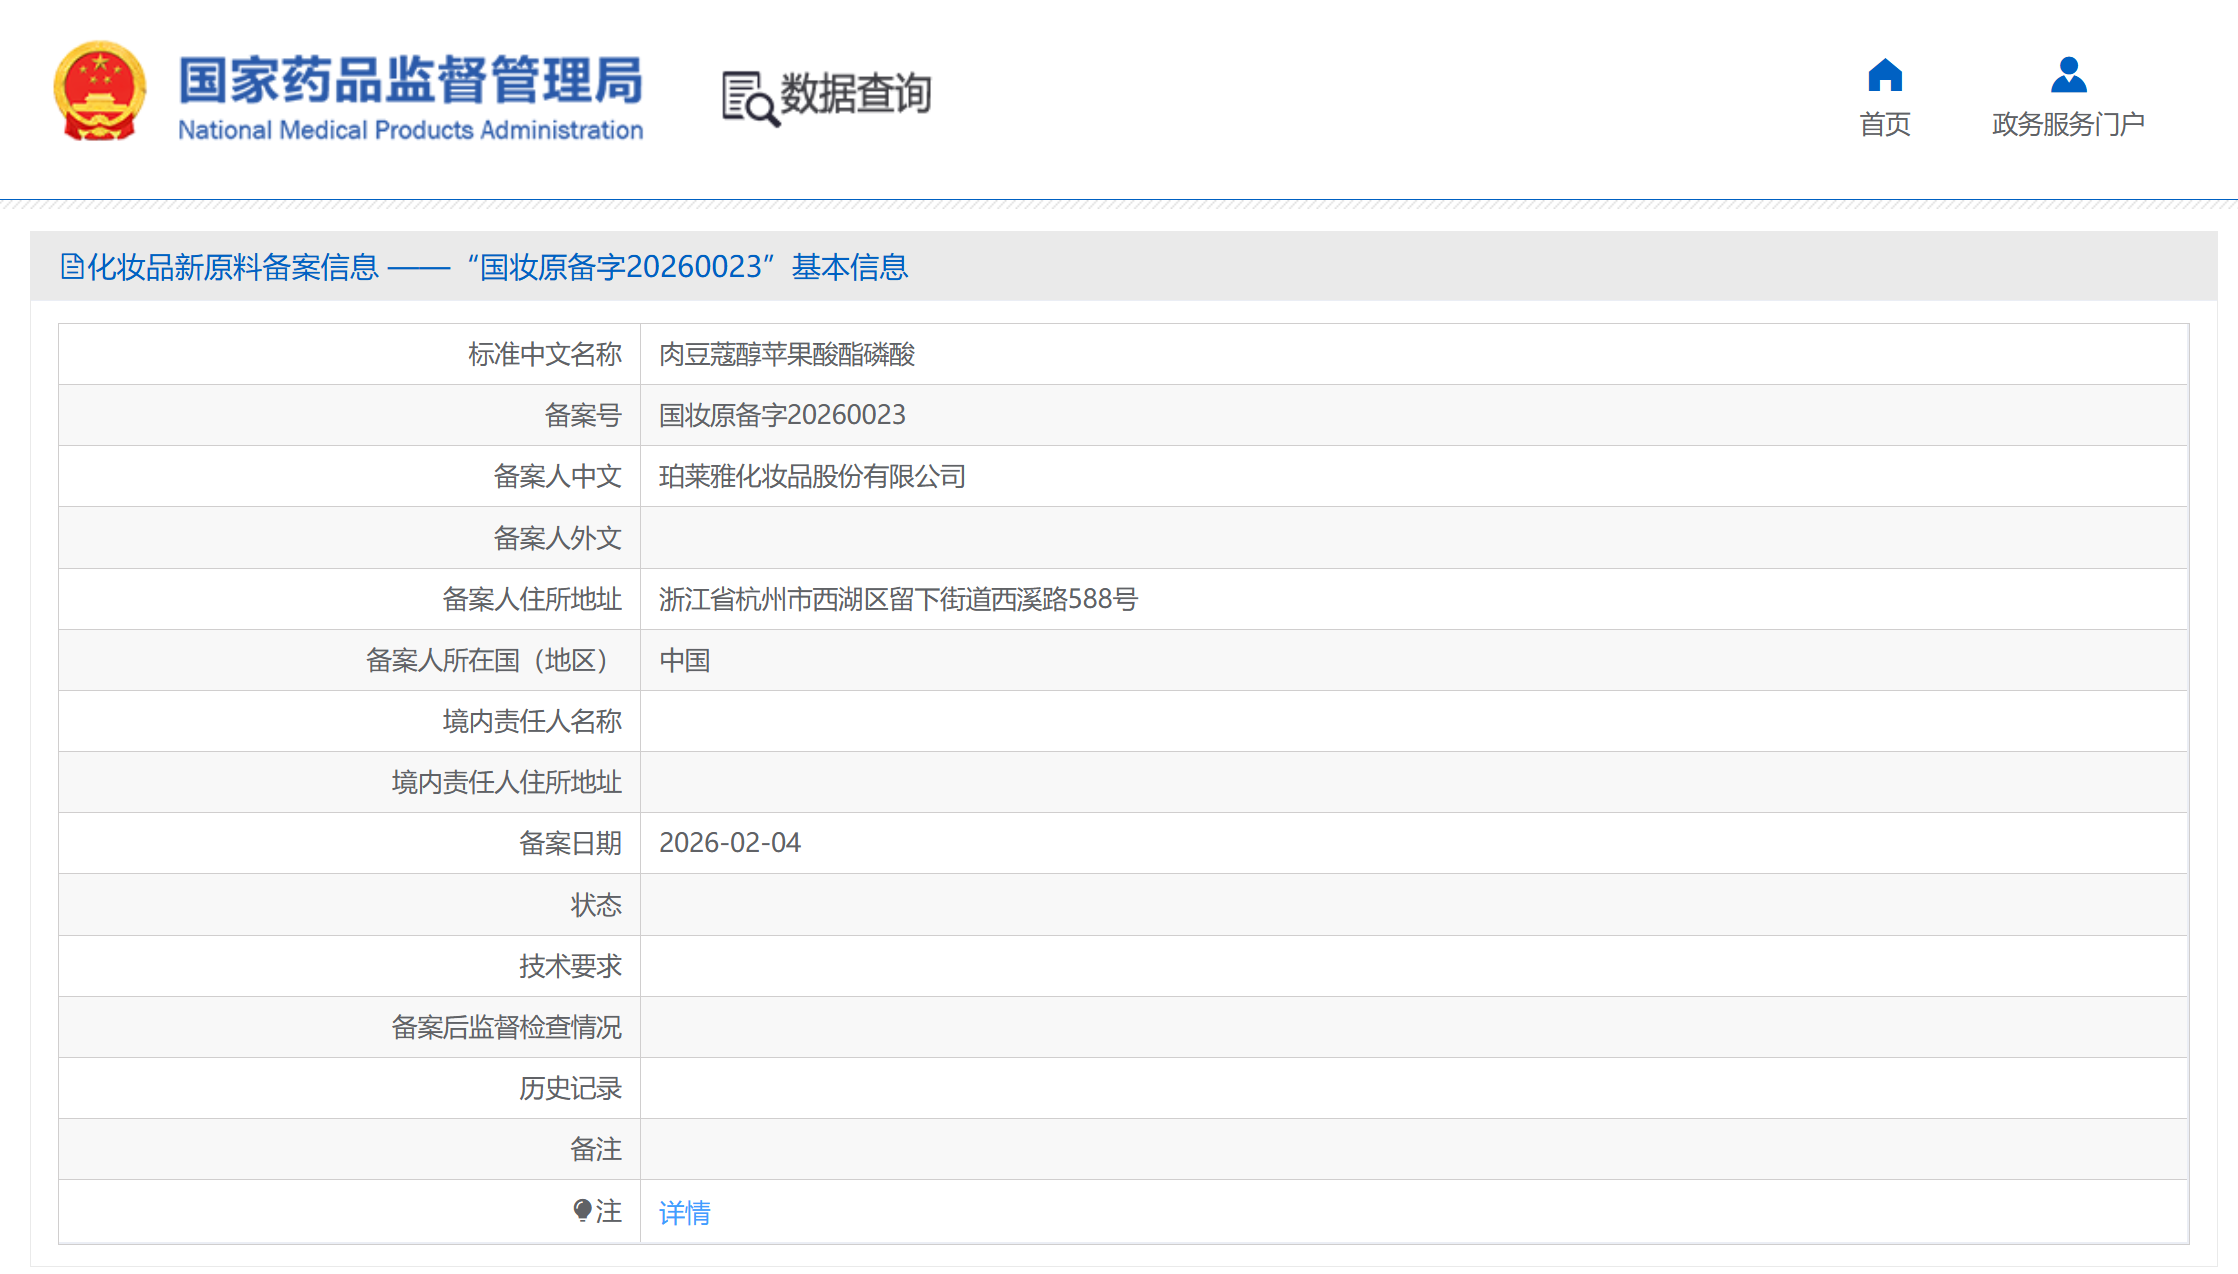Click National Medical Products Administration text
Screen dimensions: 2238x1274
[411, 130]
